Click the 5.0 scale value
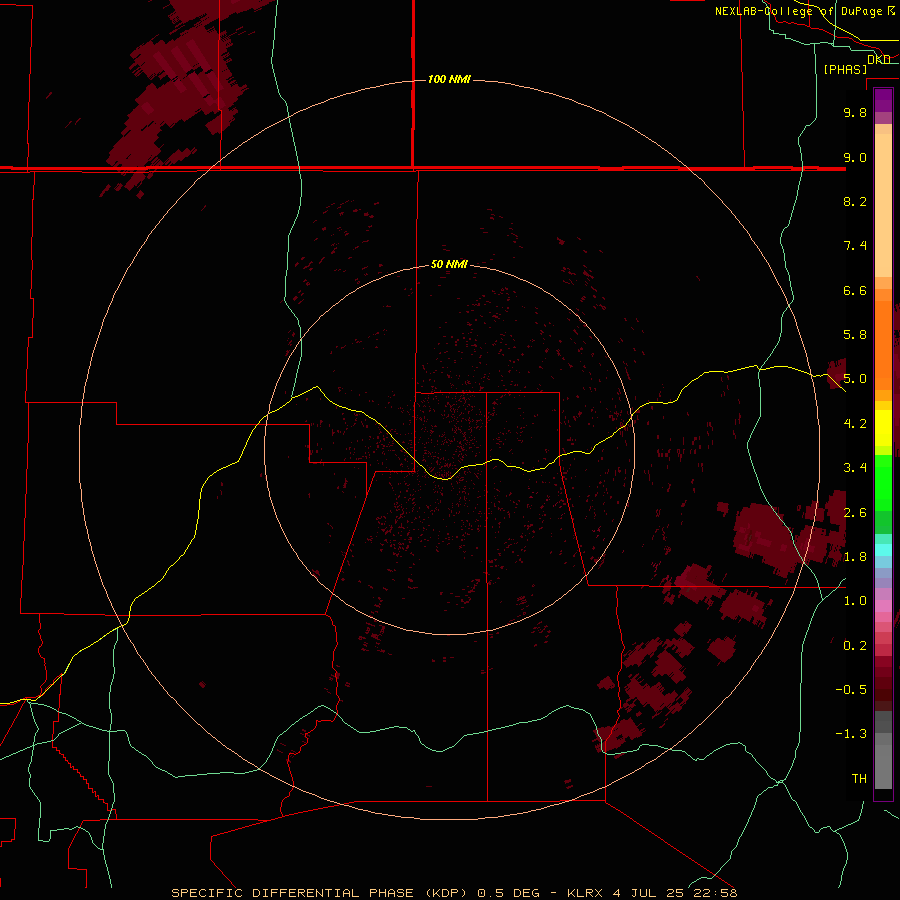 coord(855,379)
